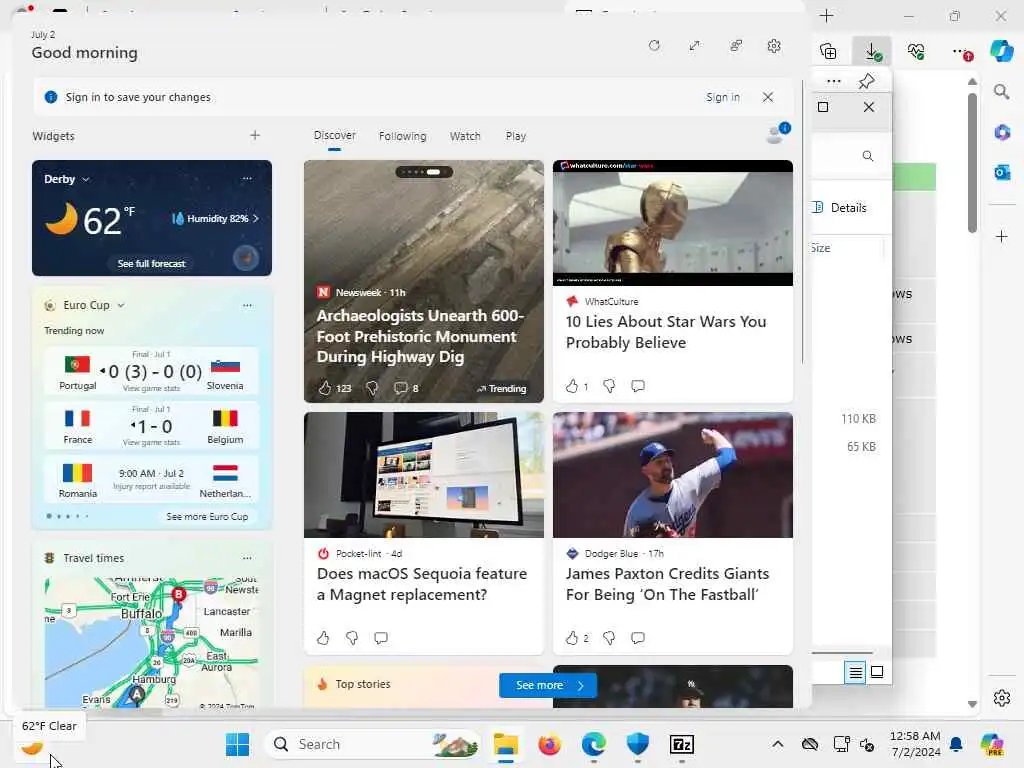Like the macOS Sequoia article

point(323,638)
